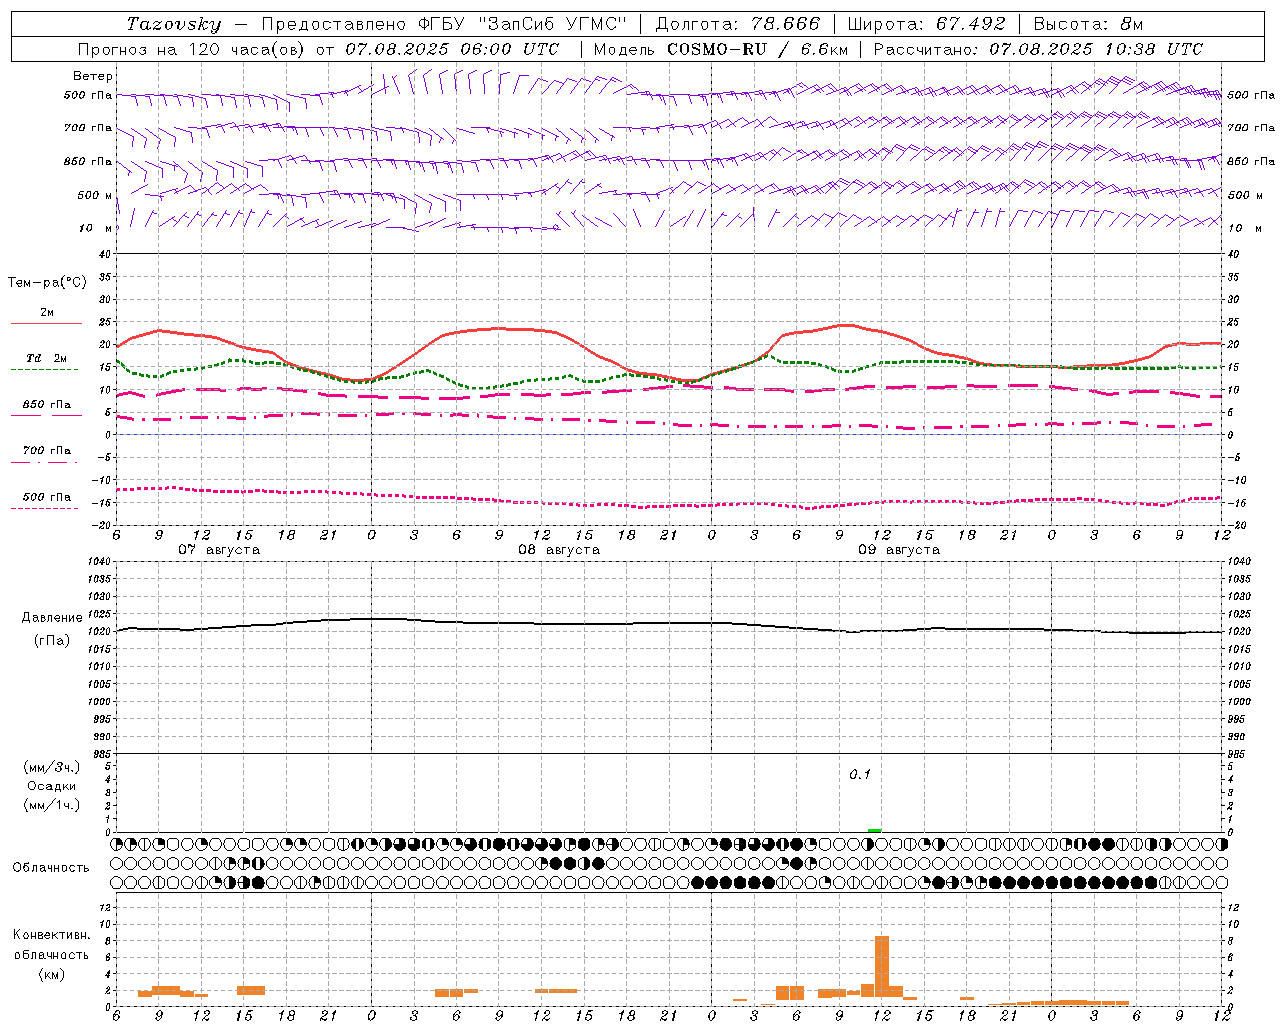Click the '(мм/3ч.)' precipitation unit label

(52, 767)
